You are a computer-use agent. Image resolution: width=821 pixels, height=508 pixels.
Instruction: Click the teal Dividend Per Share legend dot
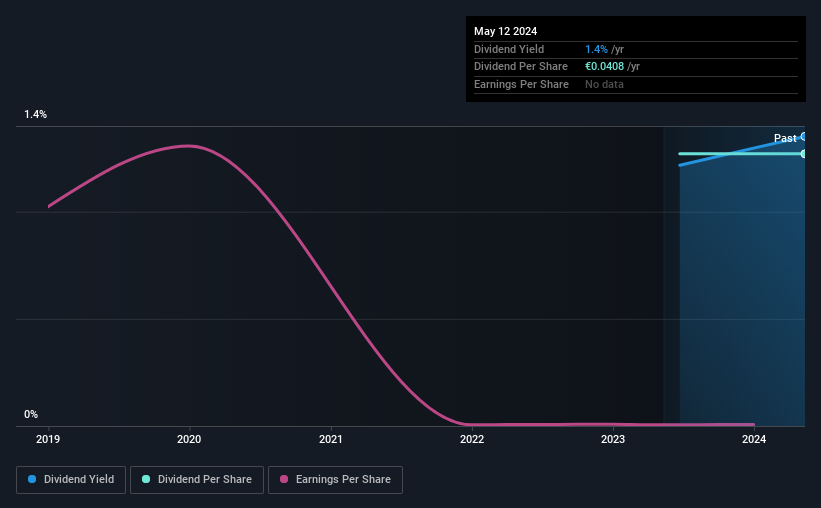146,479
